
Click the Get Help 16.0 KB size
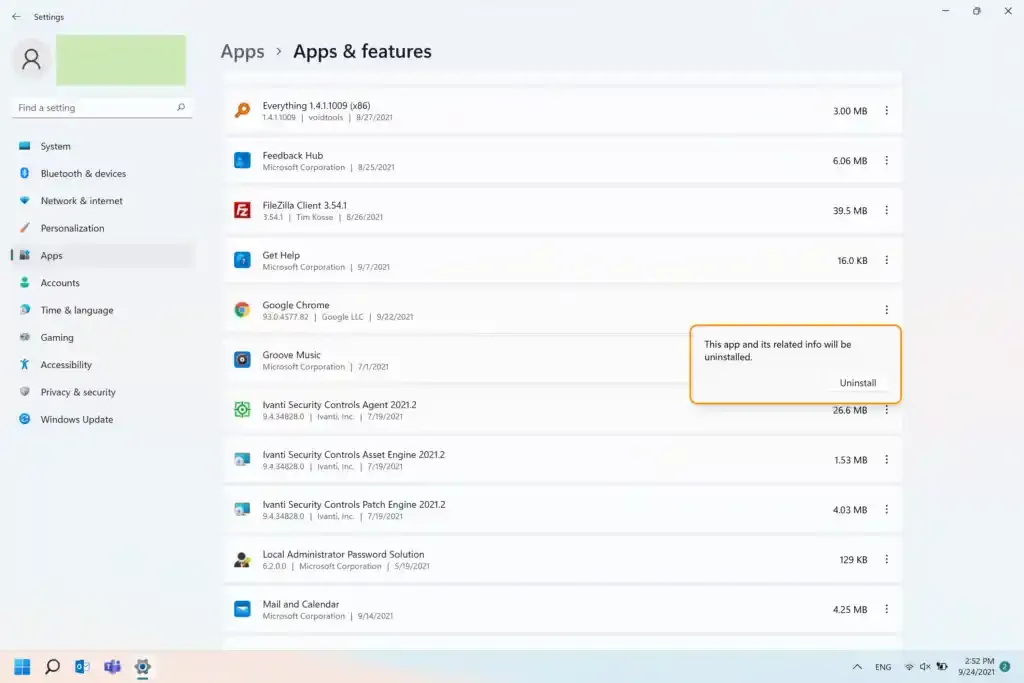pyautogui.click(x=852, y=261)
